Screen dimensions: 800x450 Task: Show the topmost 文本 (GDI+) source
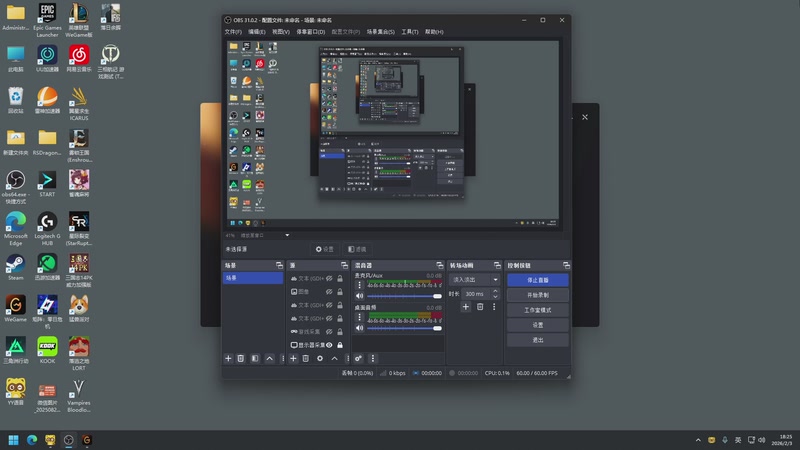click(x=329, y=279)
